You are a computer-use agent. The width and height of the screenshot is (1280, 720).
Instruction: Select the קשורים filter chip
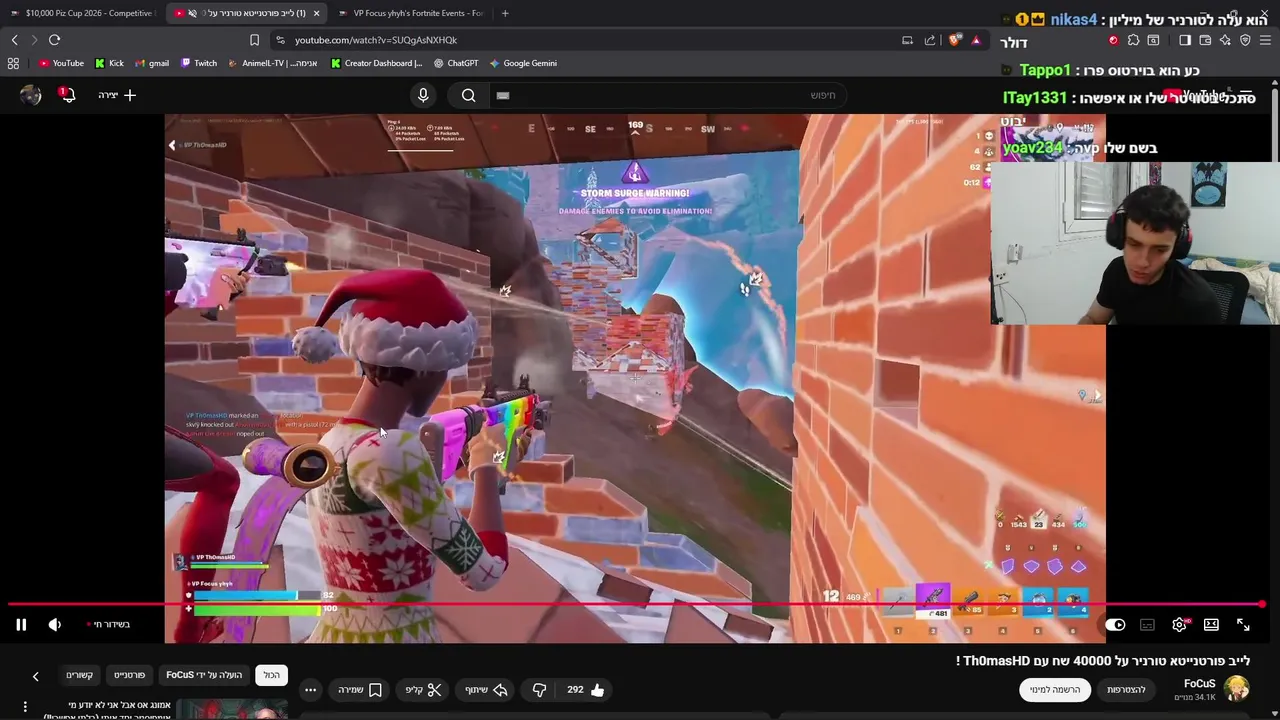pos(79,675)
